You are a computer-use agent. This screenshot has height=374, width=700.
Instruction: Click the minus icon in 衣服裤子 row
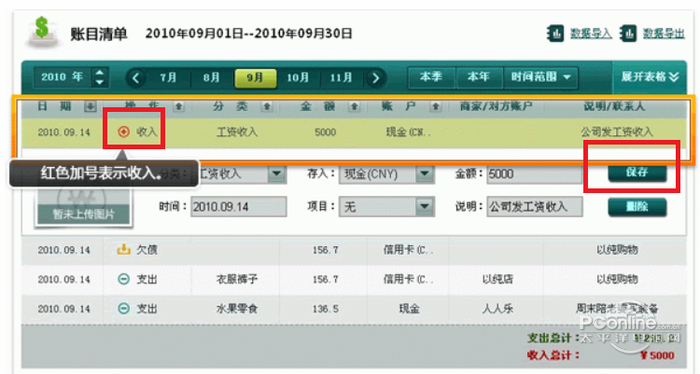coord(123,279)
